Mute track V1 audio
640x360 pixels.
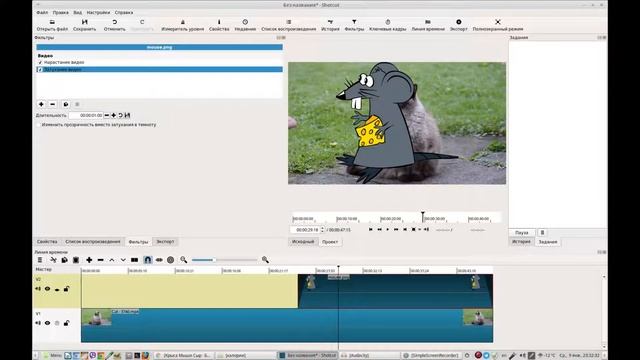(38, 323)
